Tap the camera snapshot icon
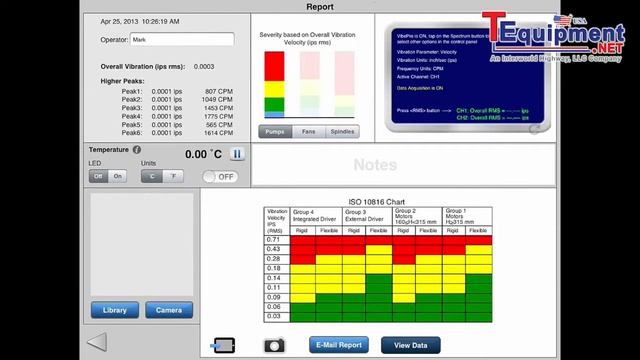The image size is (640, 360). [274, 345]
